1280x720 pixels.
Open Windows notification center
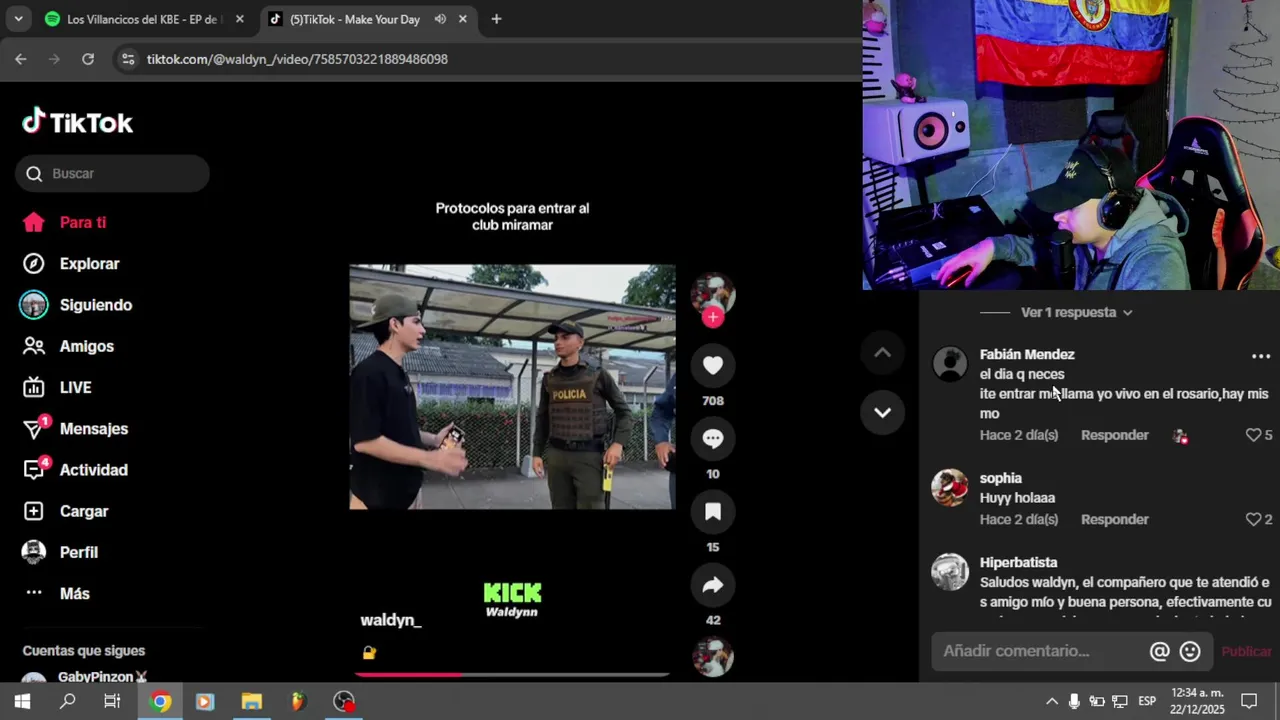(1249, 701)
